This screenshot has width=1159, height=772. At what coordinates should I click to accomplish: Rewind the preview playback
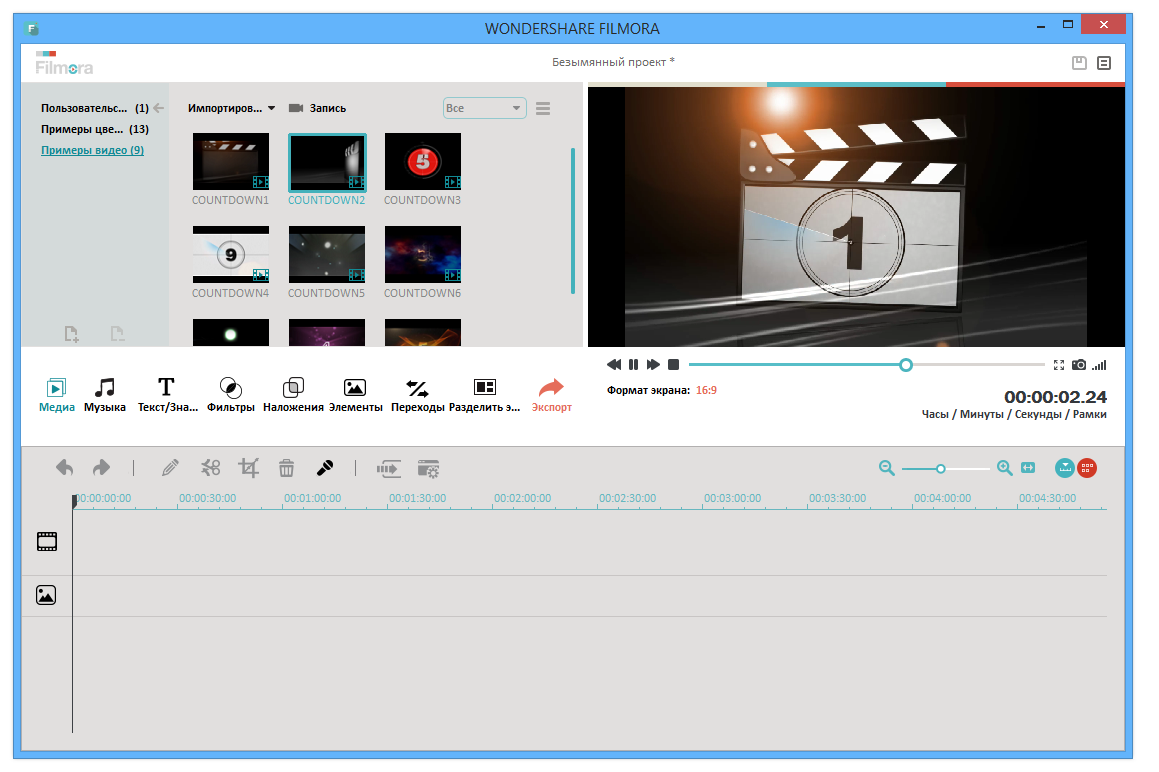614,365
